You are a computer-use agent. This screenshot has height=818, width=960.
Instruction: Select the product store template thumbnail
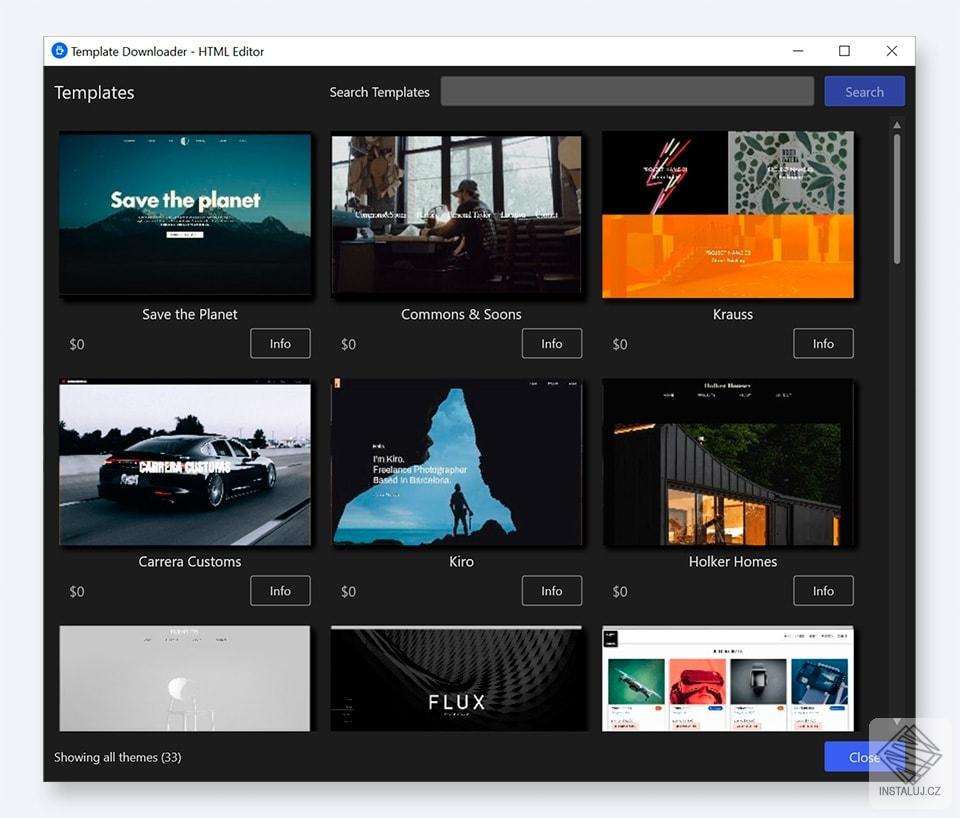[727, 678]
